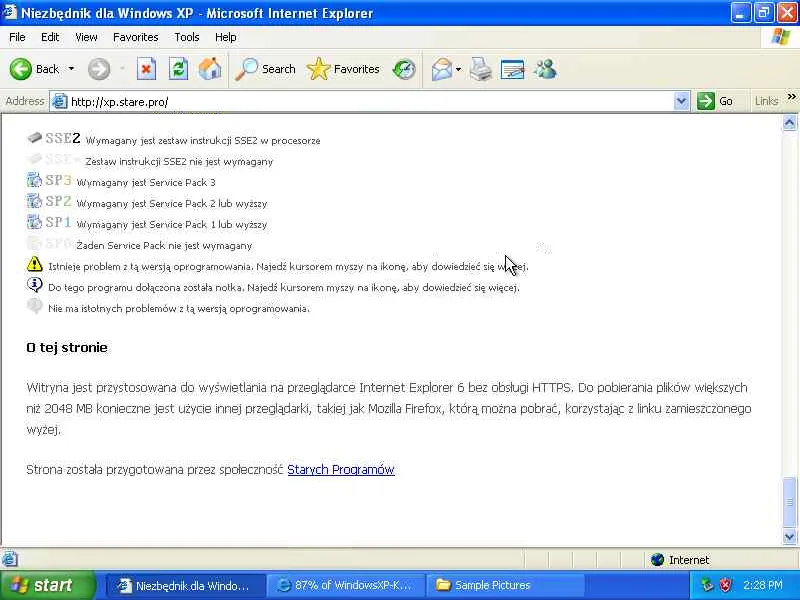The width and height of the screenshot is (800, 600).
Task: Click the Internet Explorer title bar icon
Action: click(x=10, y=12)
